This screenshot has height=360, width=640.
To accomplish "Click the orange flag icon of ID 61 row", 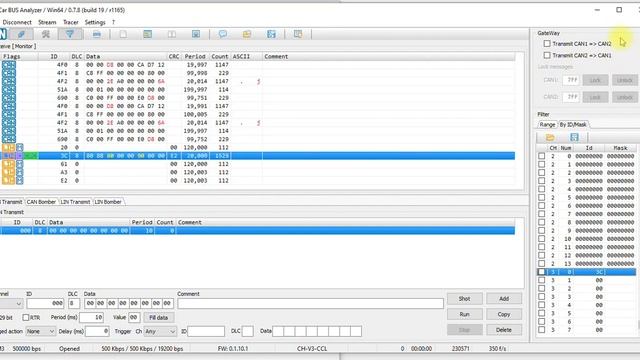I will tap(9, 164).
